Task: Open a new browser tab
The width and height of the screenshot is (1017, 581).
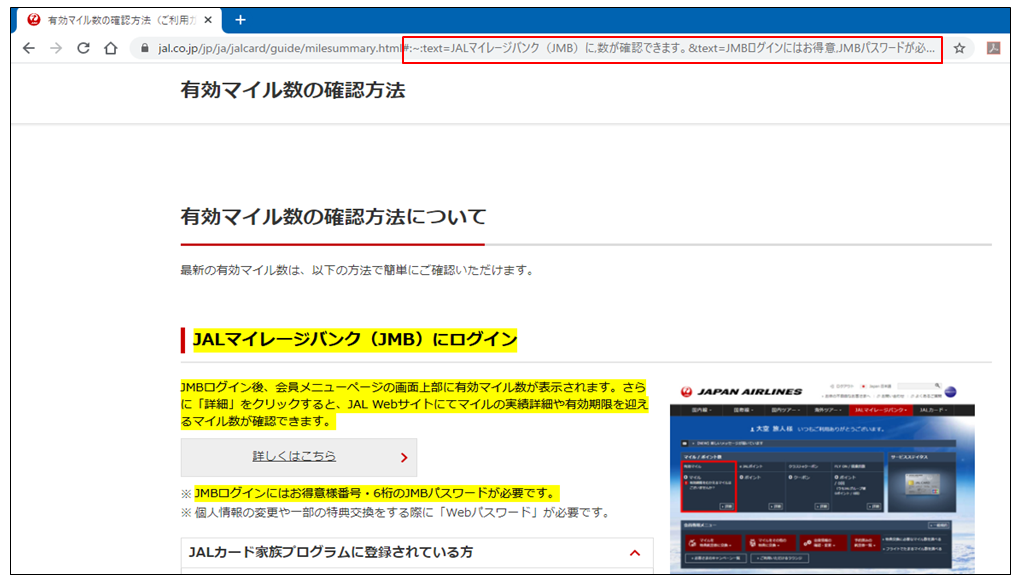Action: point(240,20)
